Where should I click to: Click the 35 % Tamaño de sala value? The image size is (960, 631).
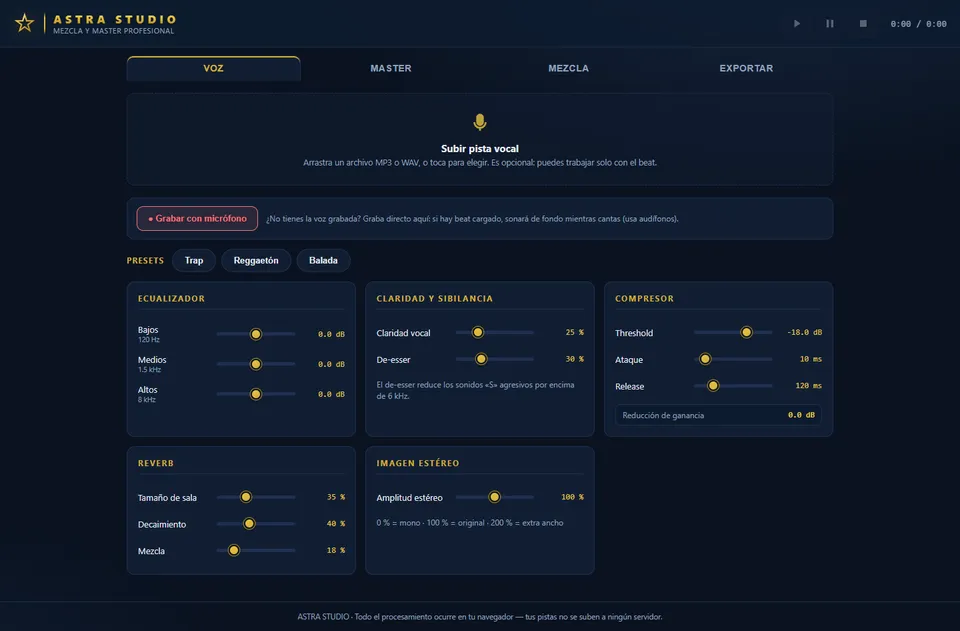336,497
